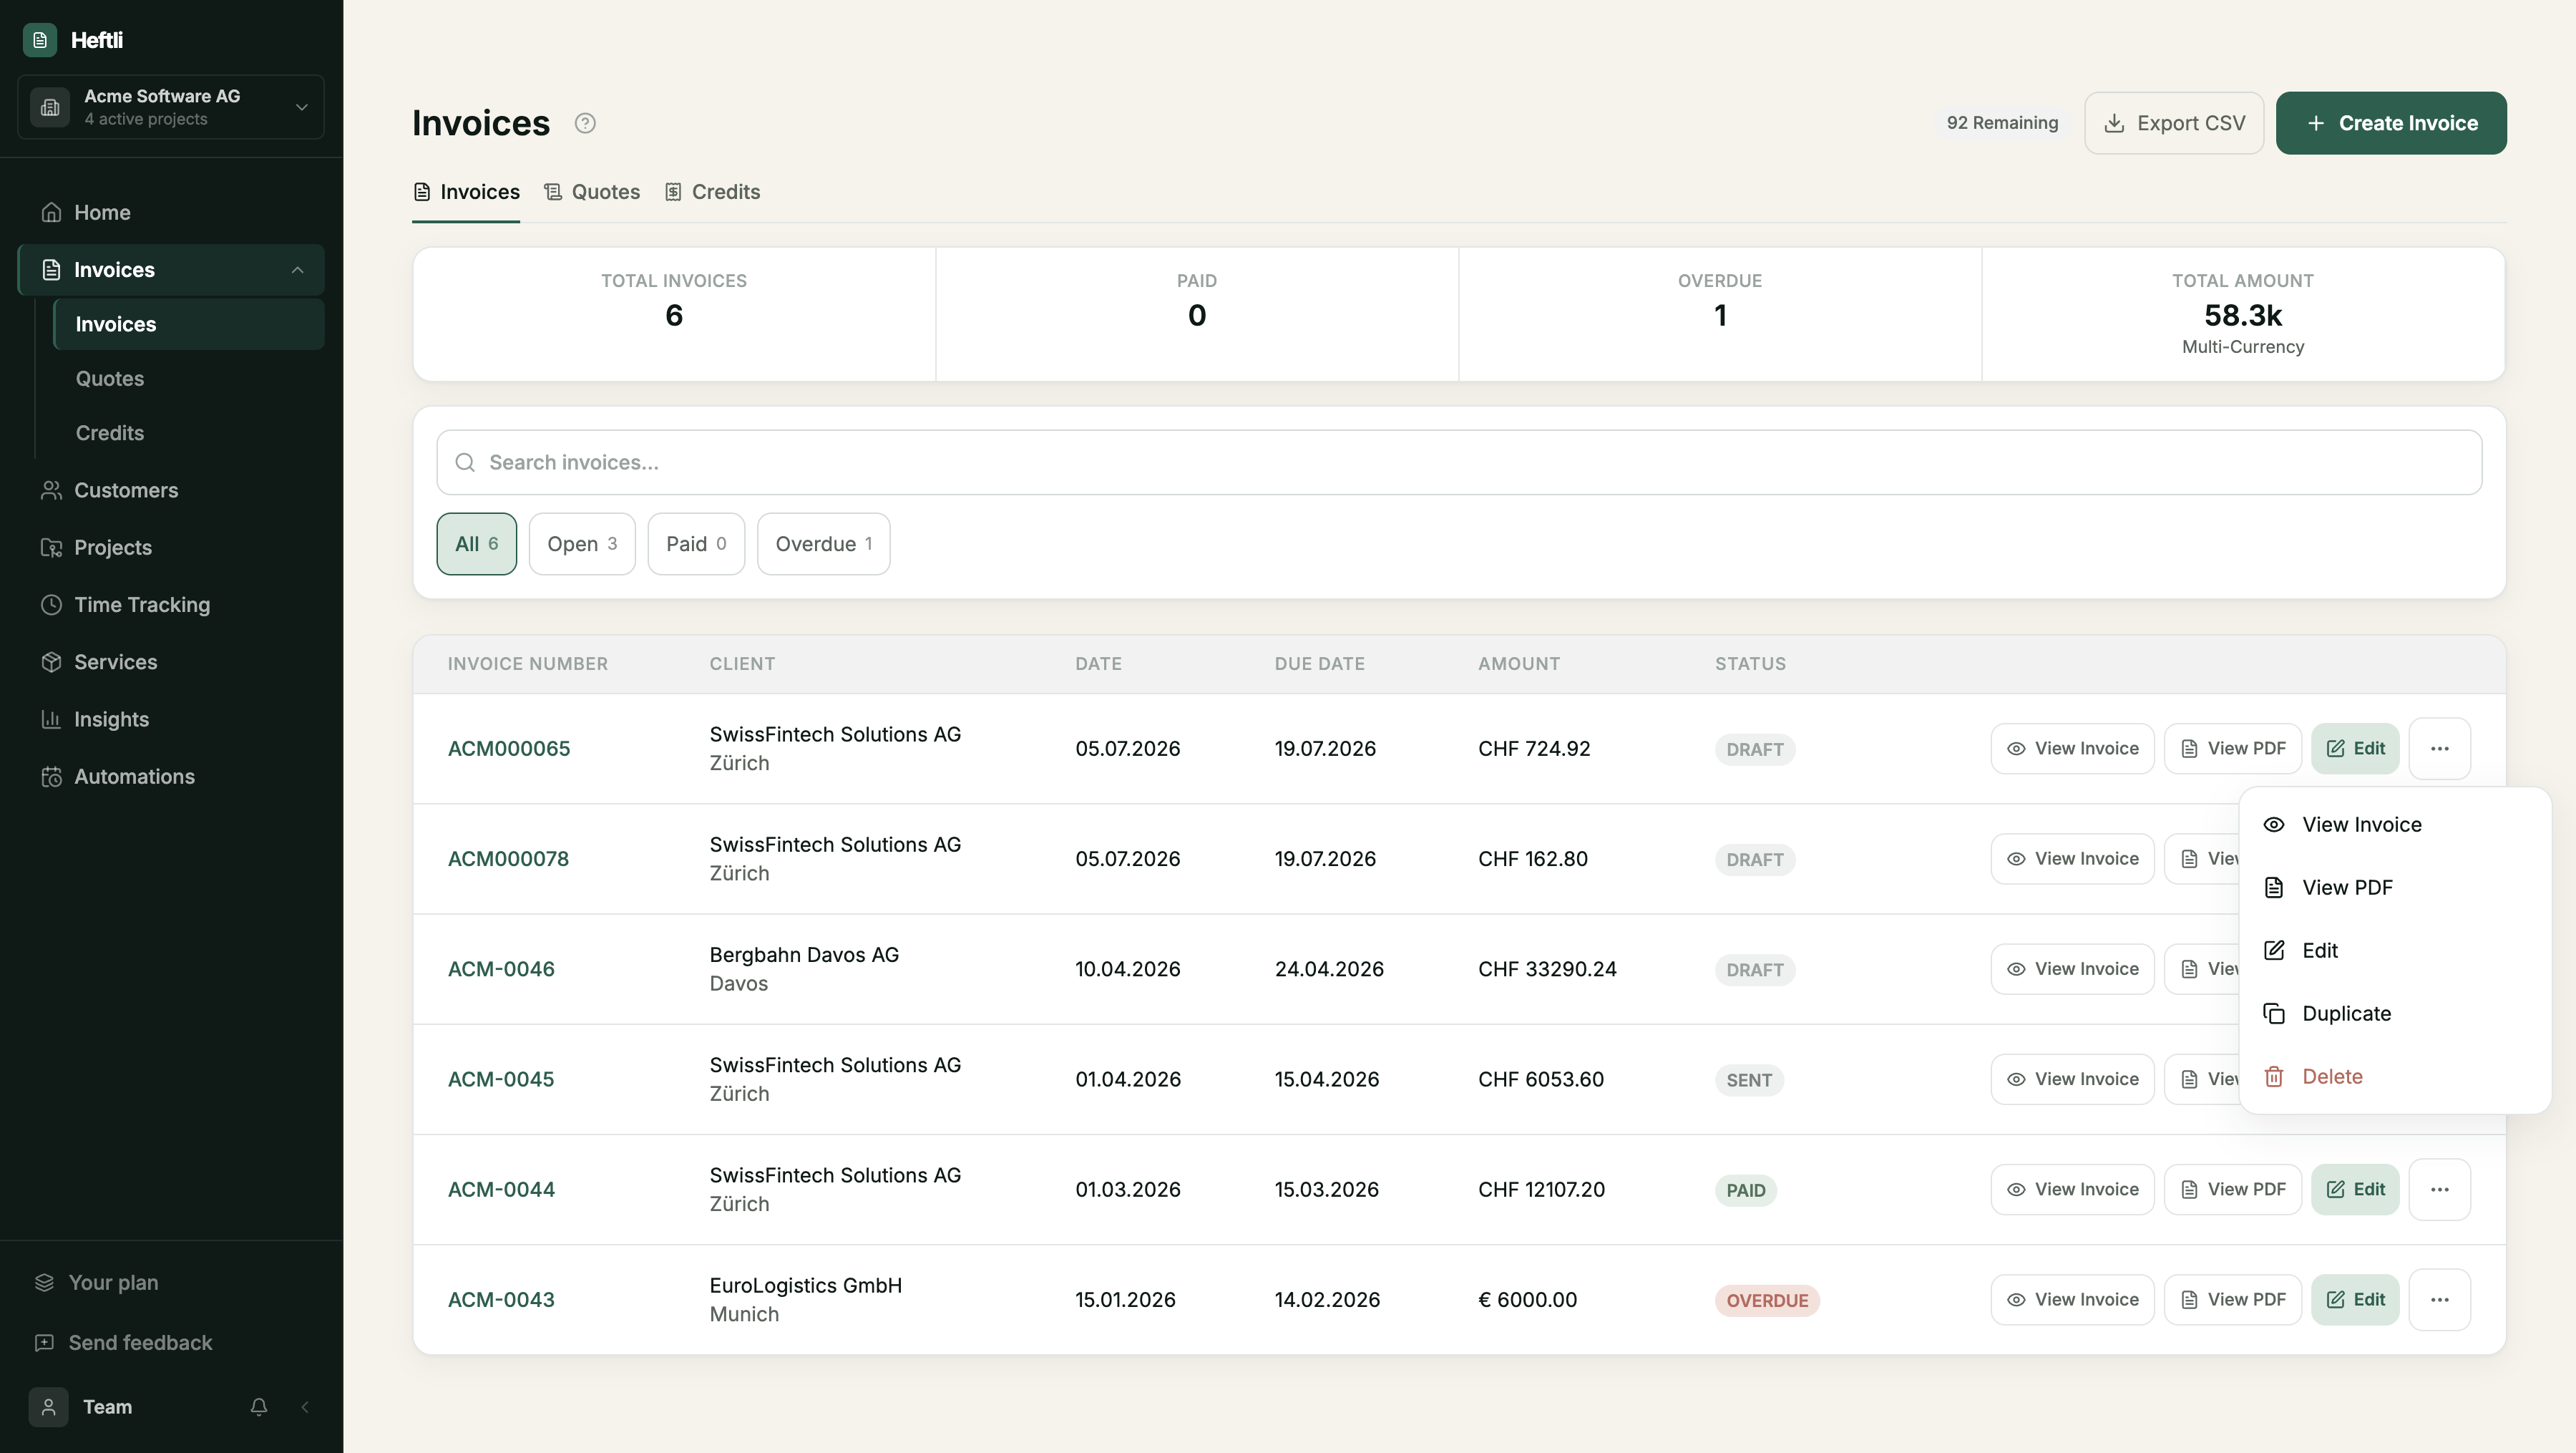Open invoice number ACM000078
The width and height of the screenshot is (2576, 1453).
[x=508, y=858]
